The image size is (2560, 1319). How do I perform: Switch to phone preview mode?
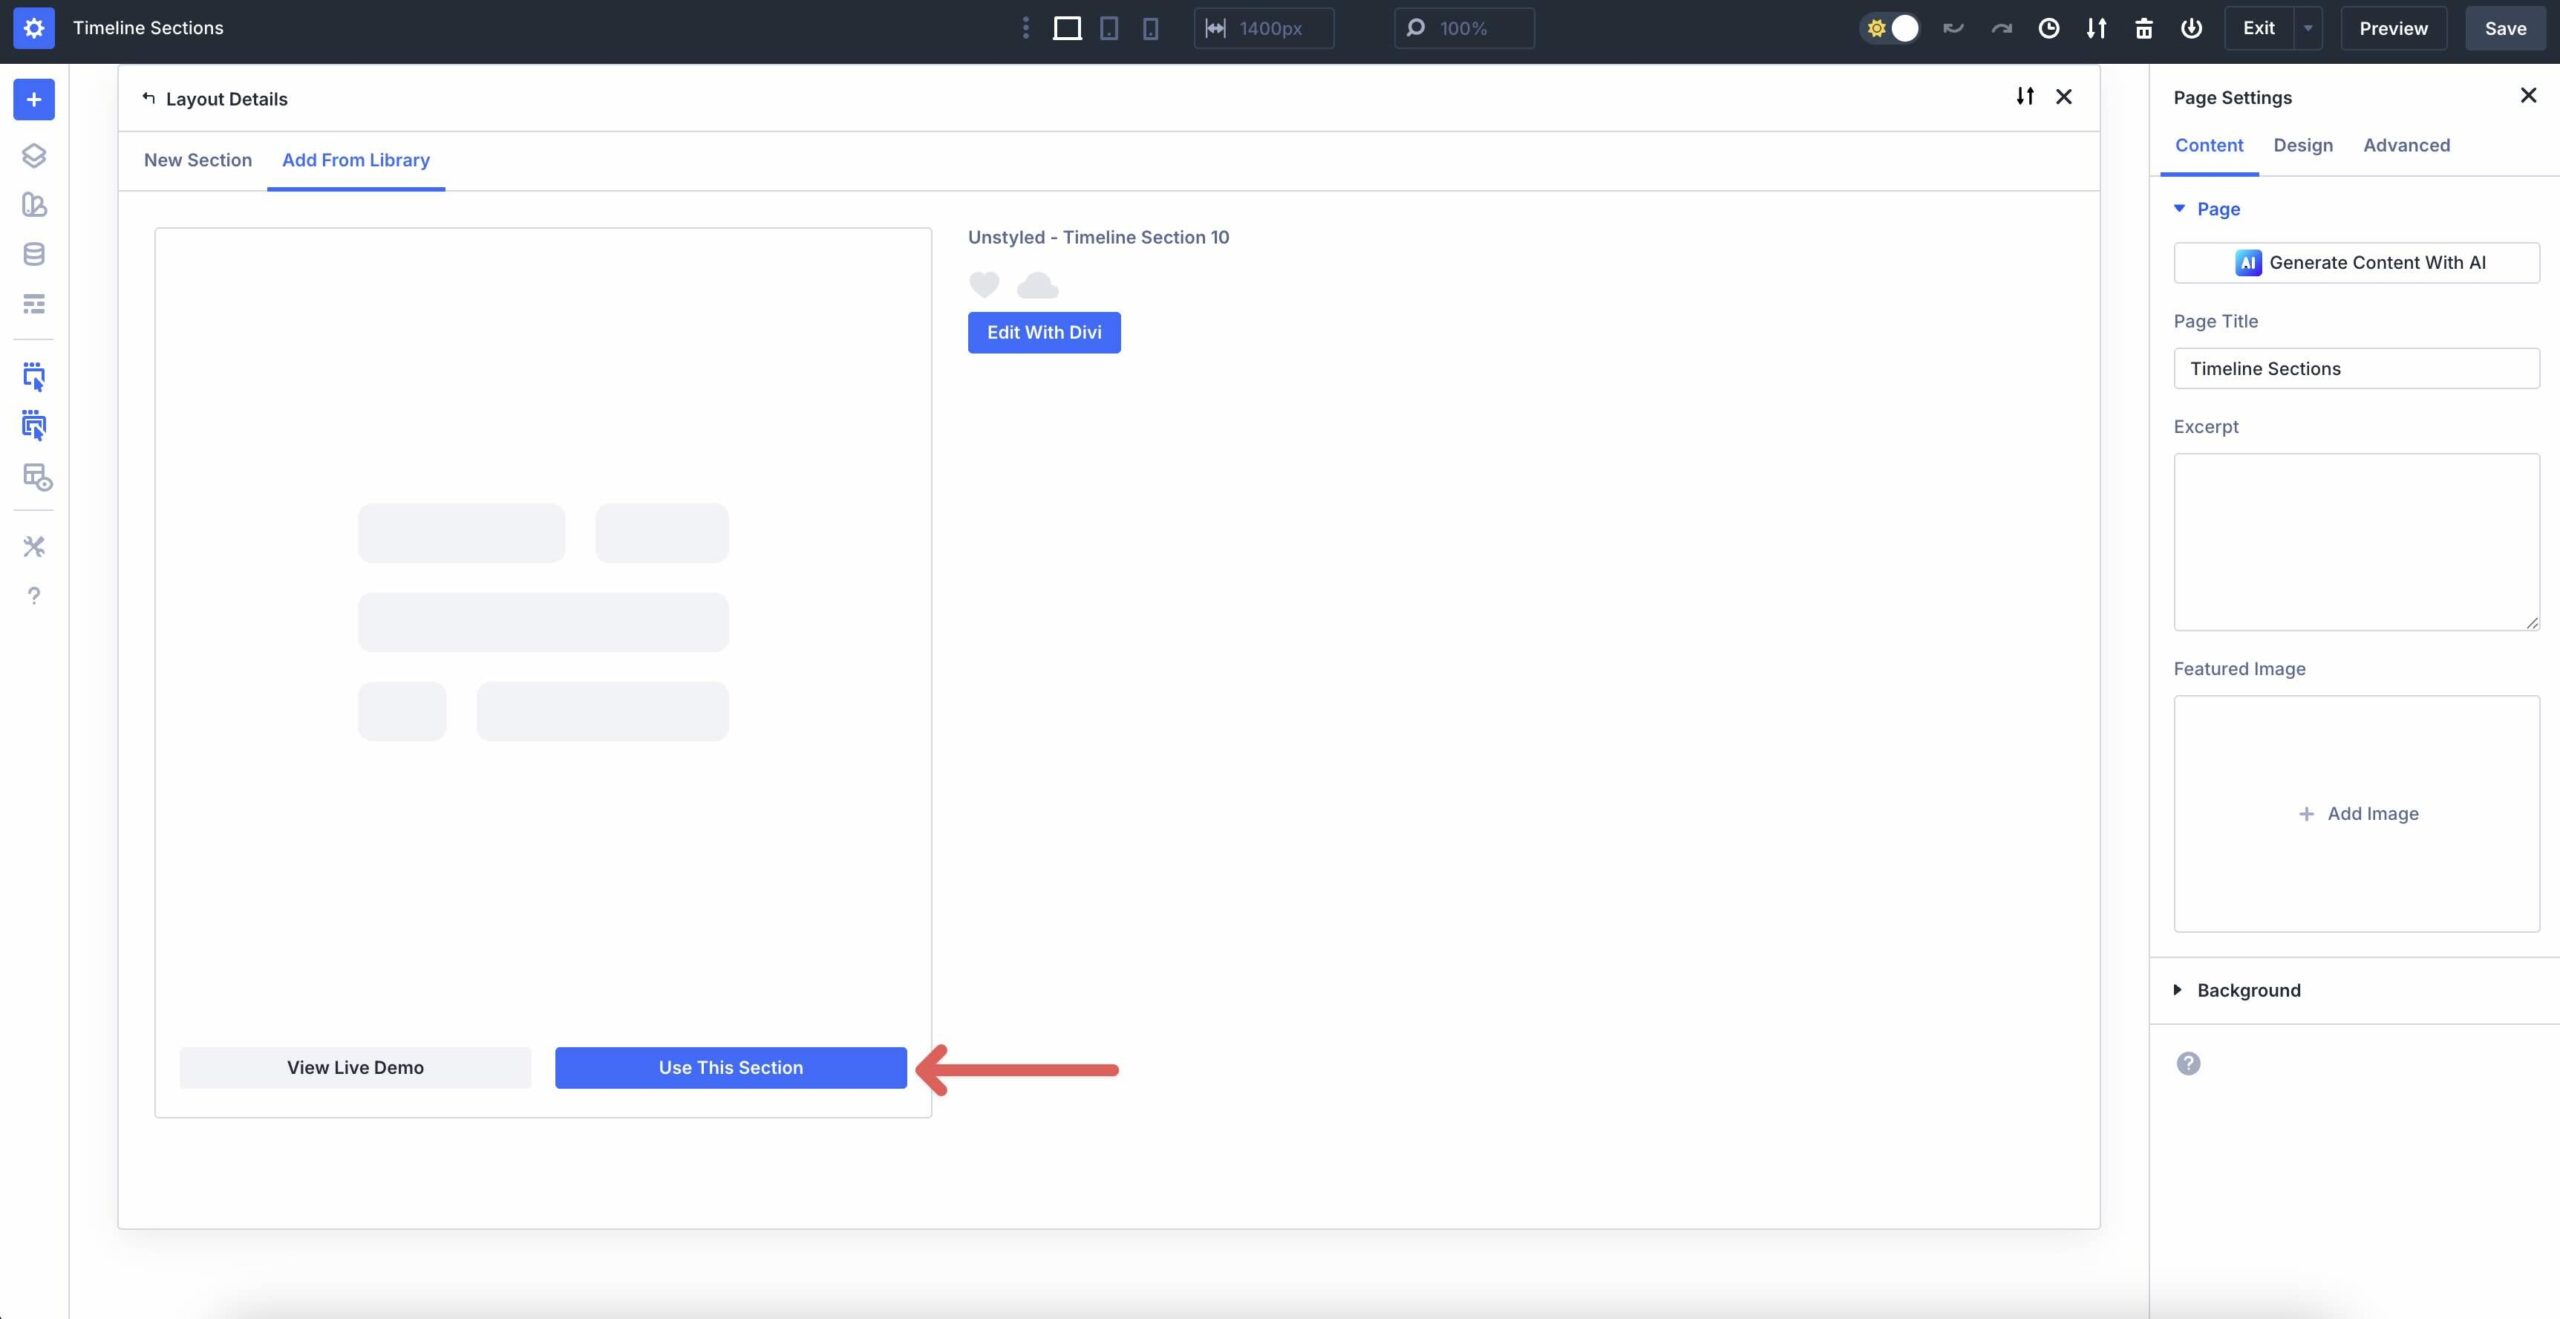(1150, 28)
